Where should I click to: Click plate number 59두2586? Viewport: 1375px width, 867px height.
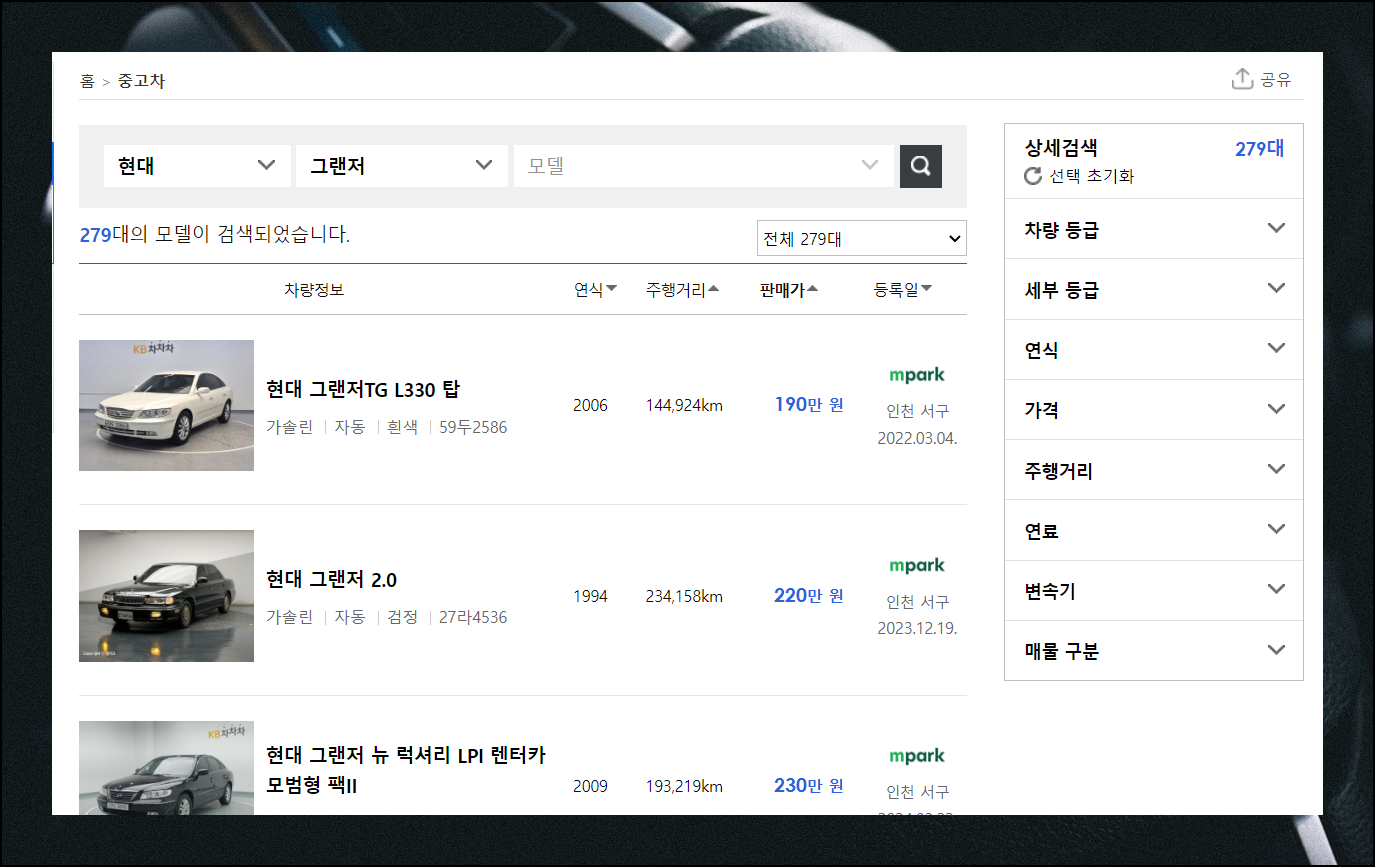point(473,427)
